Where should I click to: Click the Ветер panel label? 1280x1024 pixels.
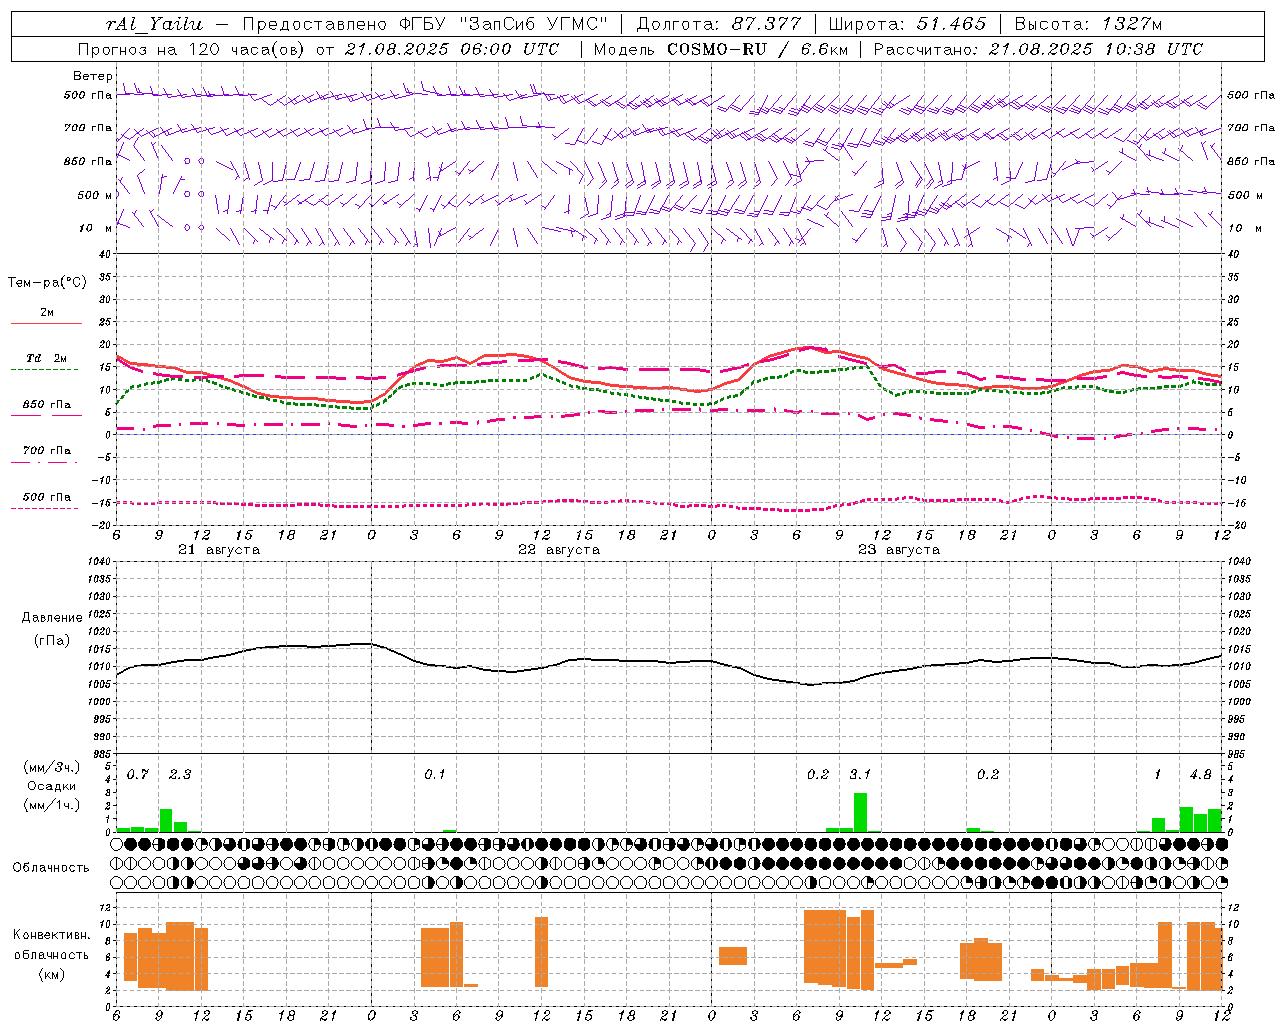click(x=92, y=76)
